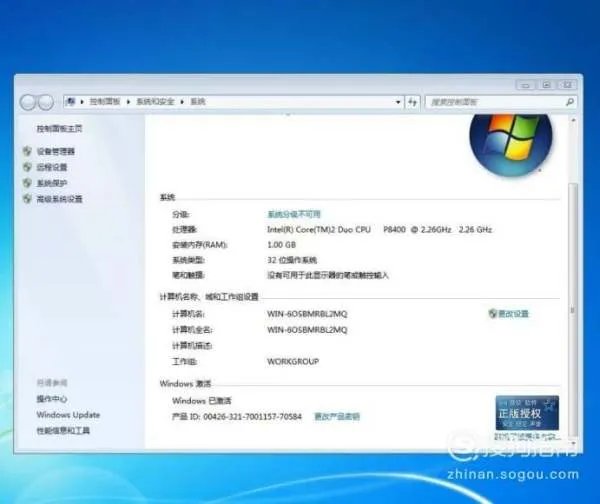Click the shield icon beside 高级系统设置

(27, 199)
